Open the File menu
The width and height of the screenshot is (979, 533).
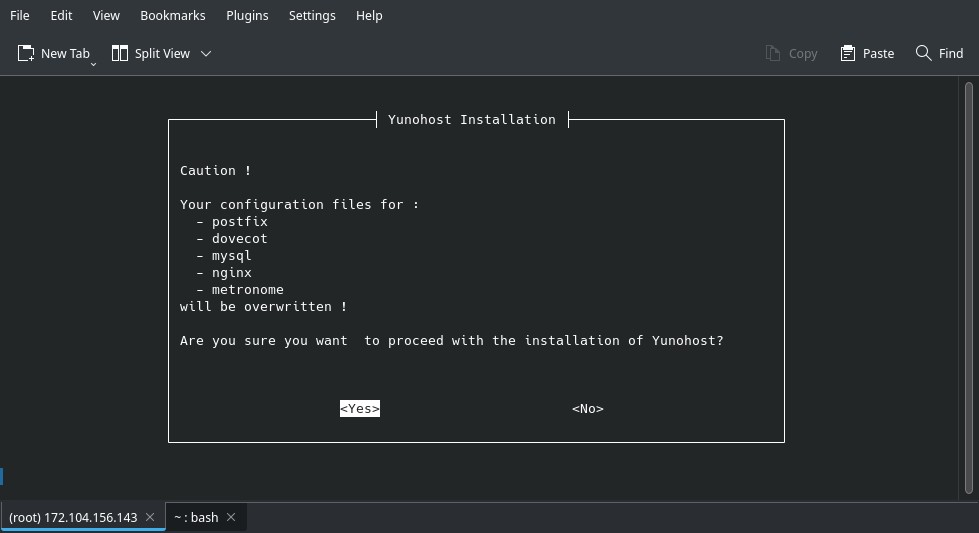coord(20,15)
